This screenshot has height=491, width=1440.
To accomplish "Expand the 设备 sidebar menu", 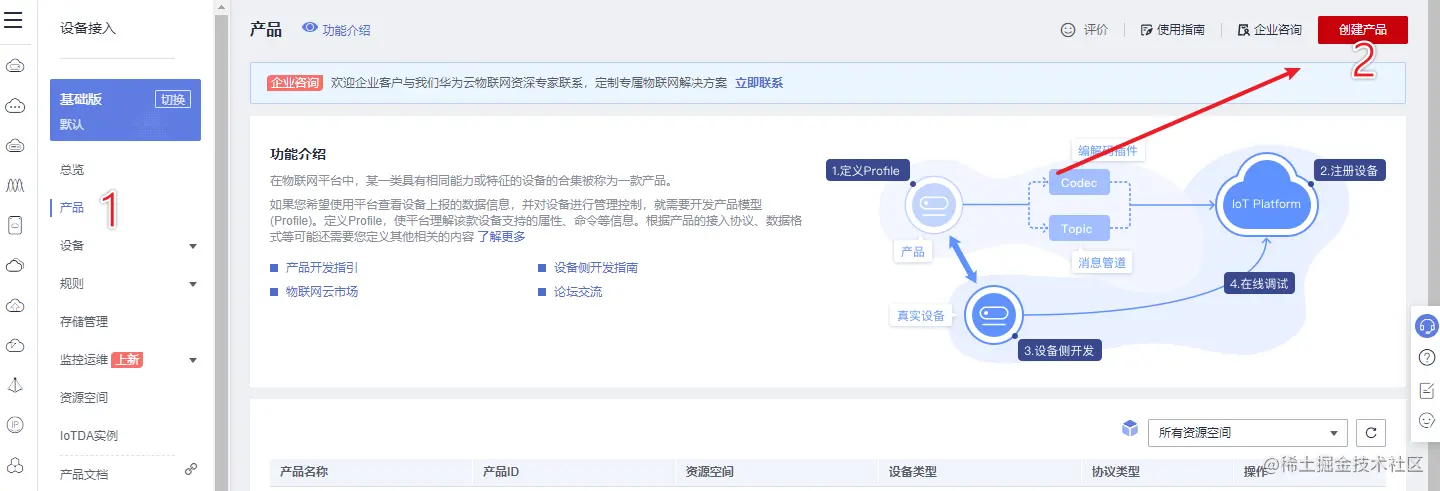I will pos(125,246).
